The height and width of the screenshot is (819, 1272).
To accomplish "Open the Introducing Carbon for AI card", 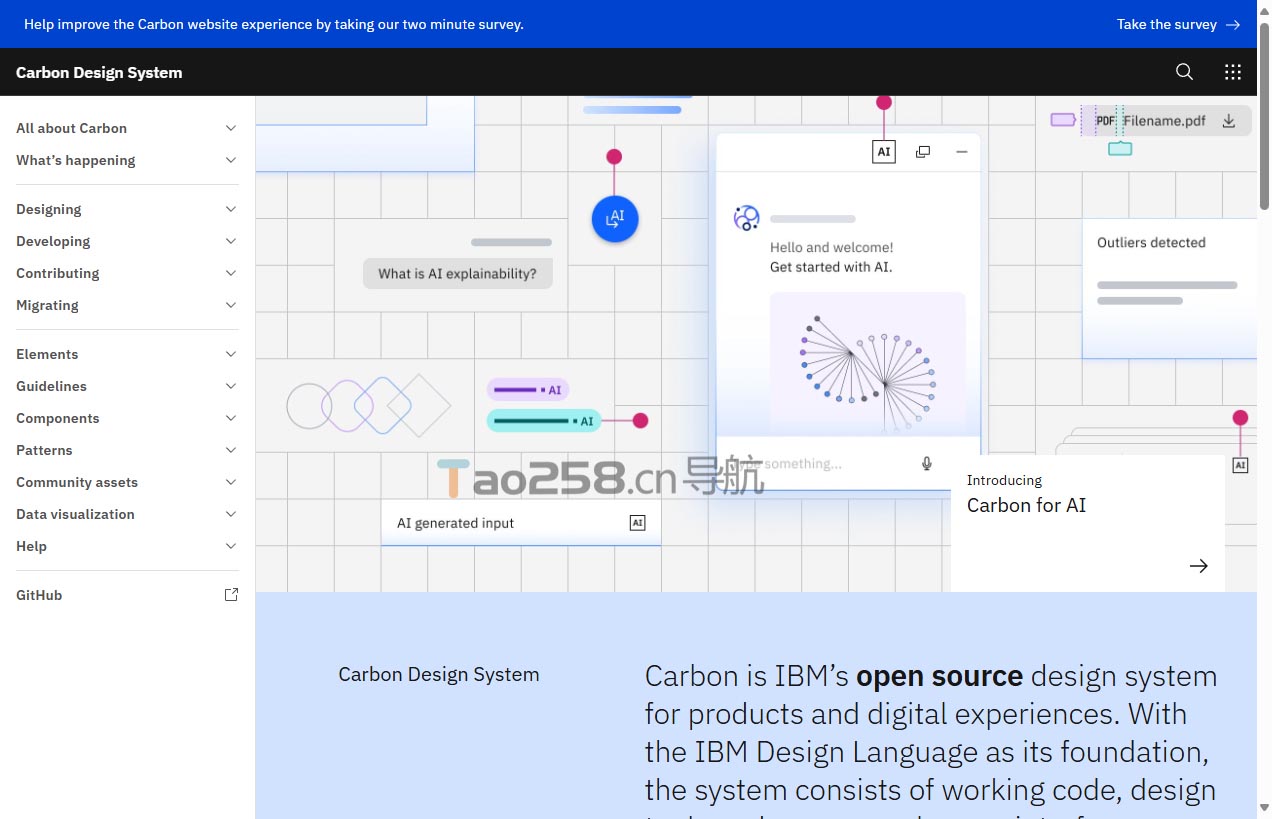I will [x=1087, y=523].
